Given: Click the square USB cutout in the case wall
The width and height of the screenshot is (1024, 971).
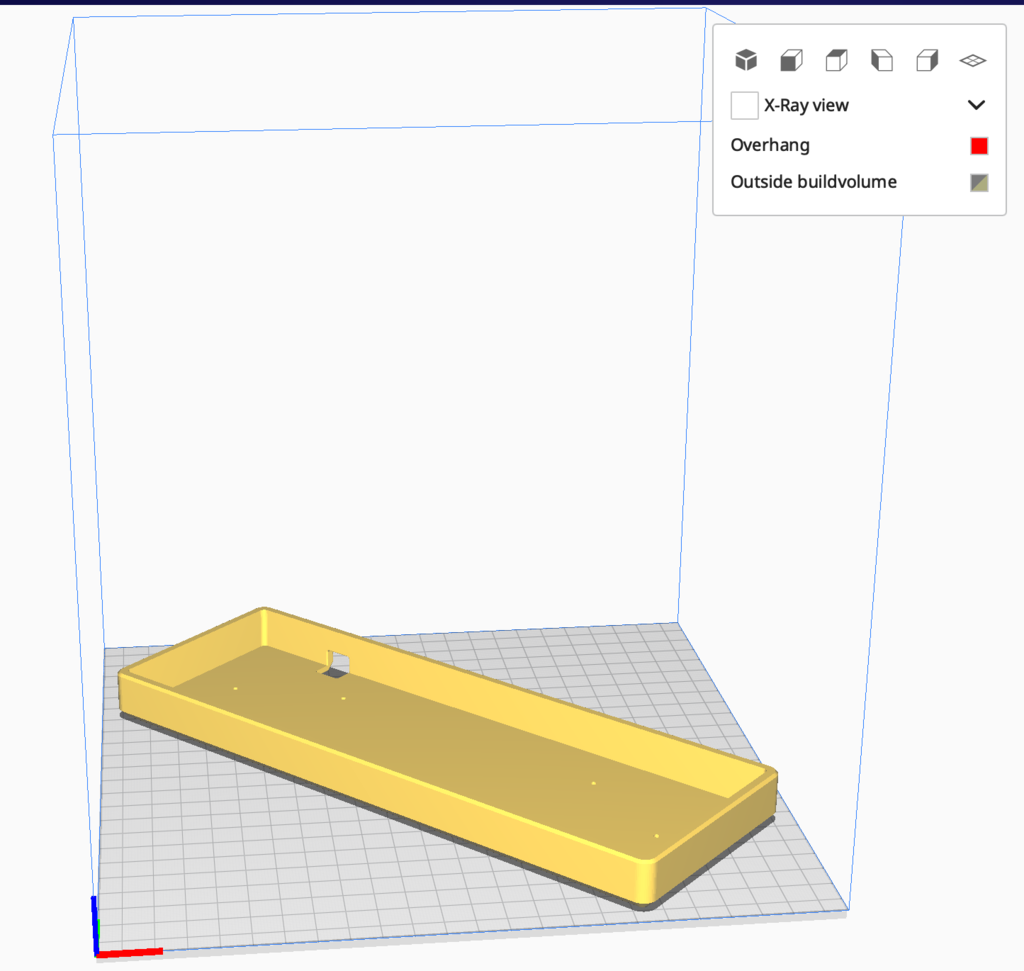Looking at the screenshot, I should [337, 662].
